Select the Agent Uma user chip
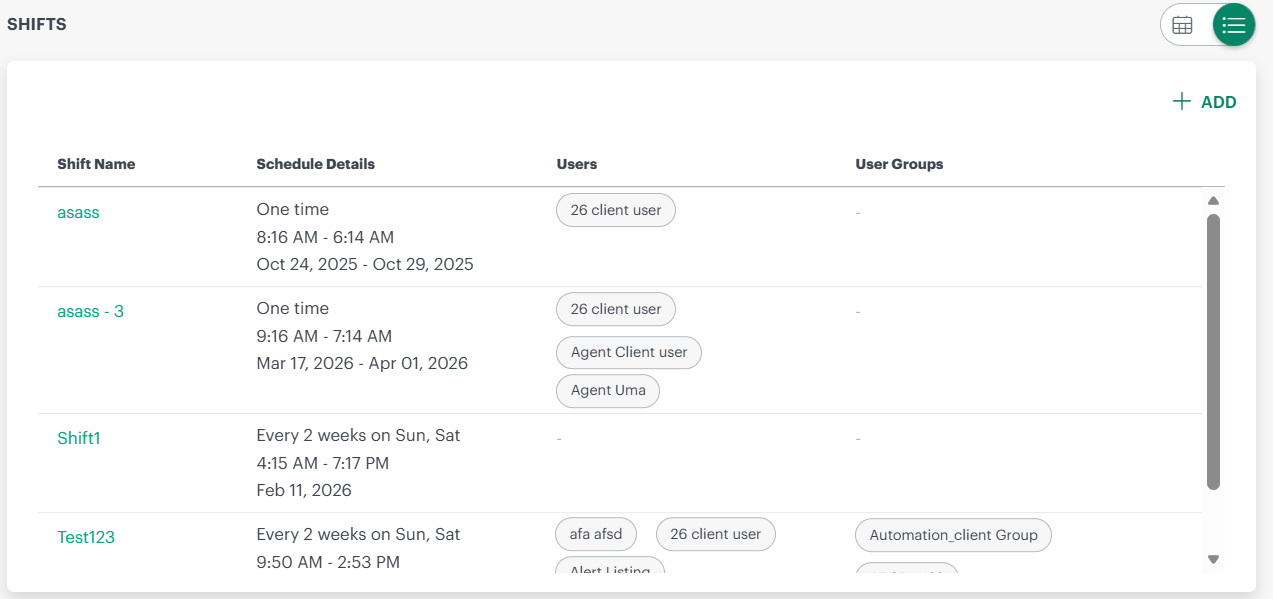The image size is (1273, 599). [607, 390]
